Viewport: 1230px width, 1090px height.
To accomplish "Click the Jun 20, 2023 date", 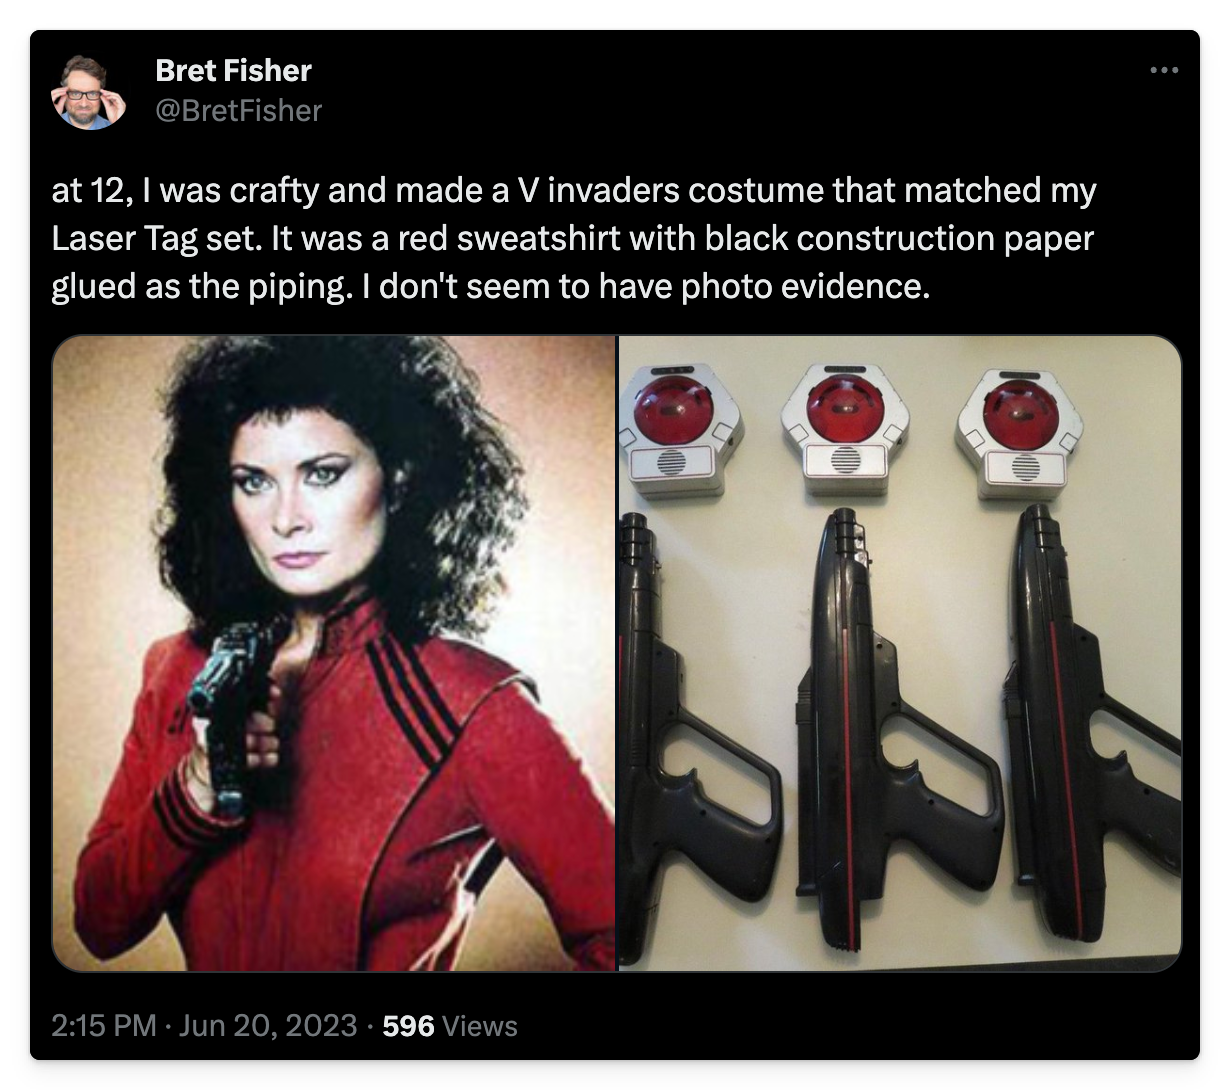I will click(x=267, y=1026).
